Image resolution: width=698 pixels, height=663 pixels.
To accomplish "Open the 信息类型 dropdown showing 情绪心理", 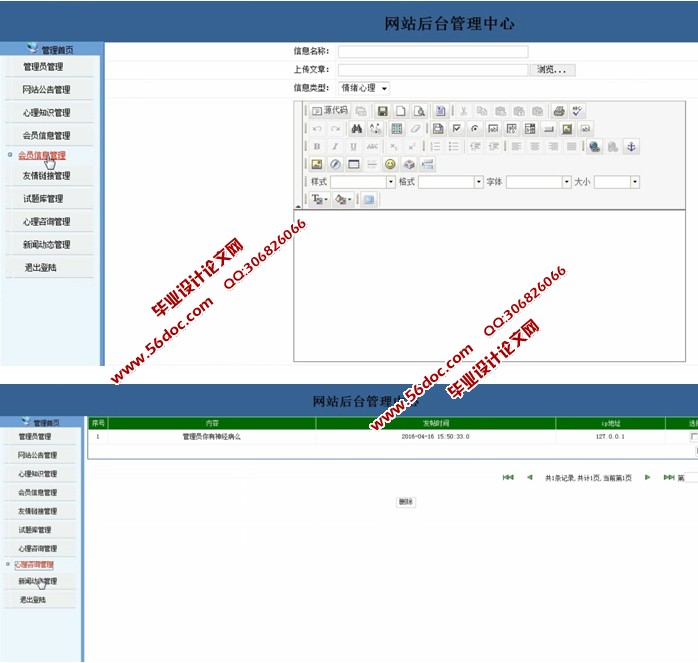I will tap(364, 88).
